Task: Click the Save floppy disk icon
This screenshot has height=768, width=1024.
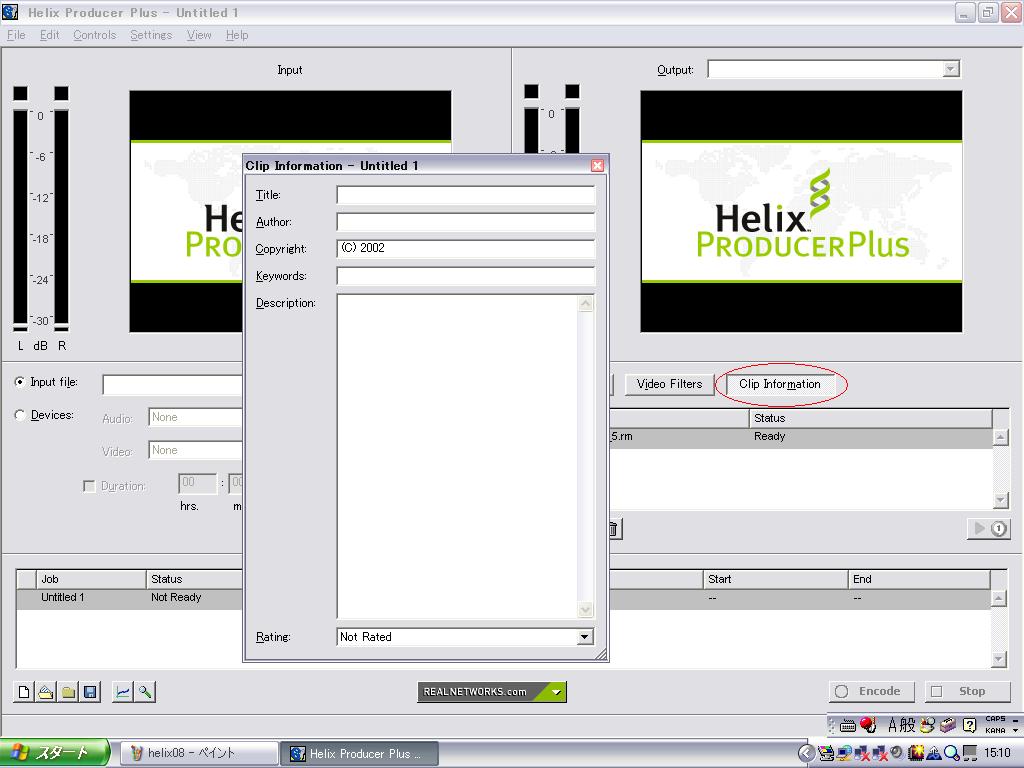Action: [90, 692]
